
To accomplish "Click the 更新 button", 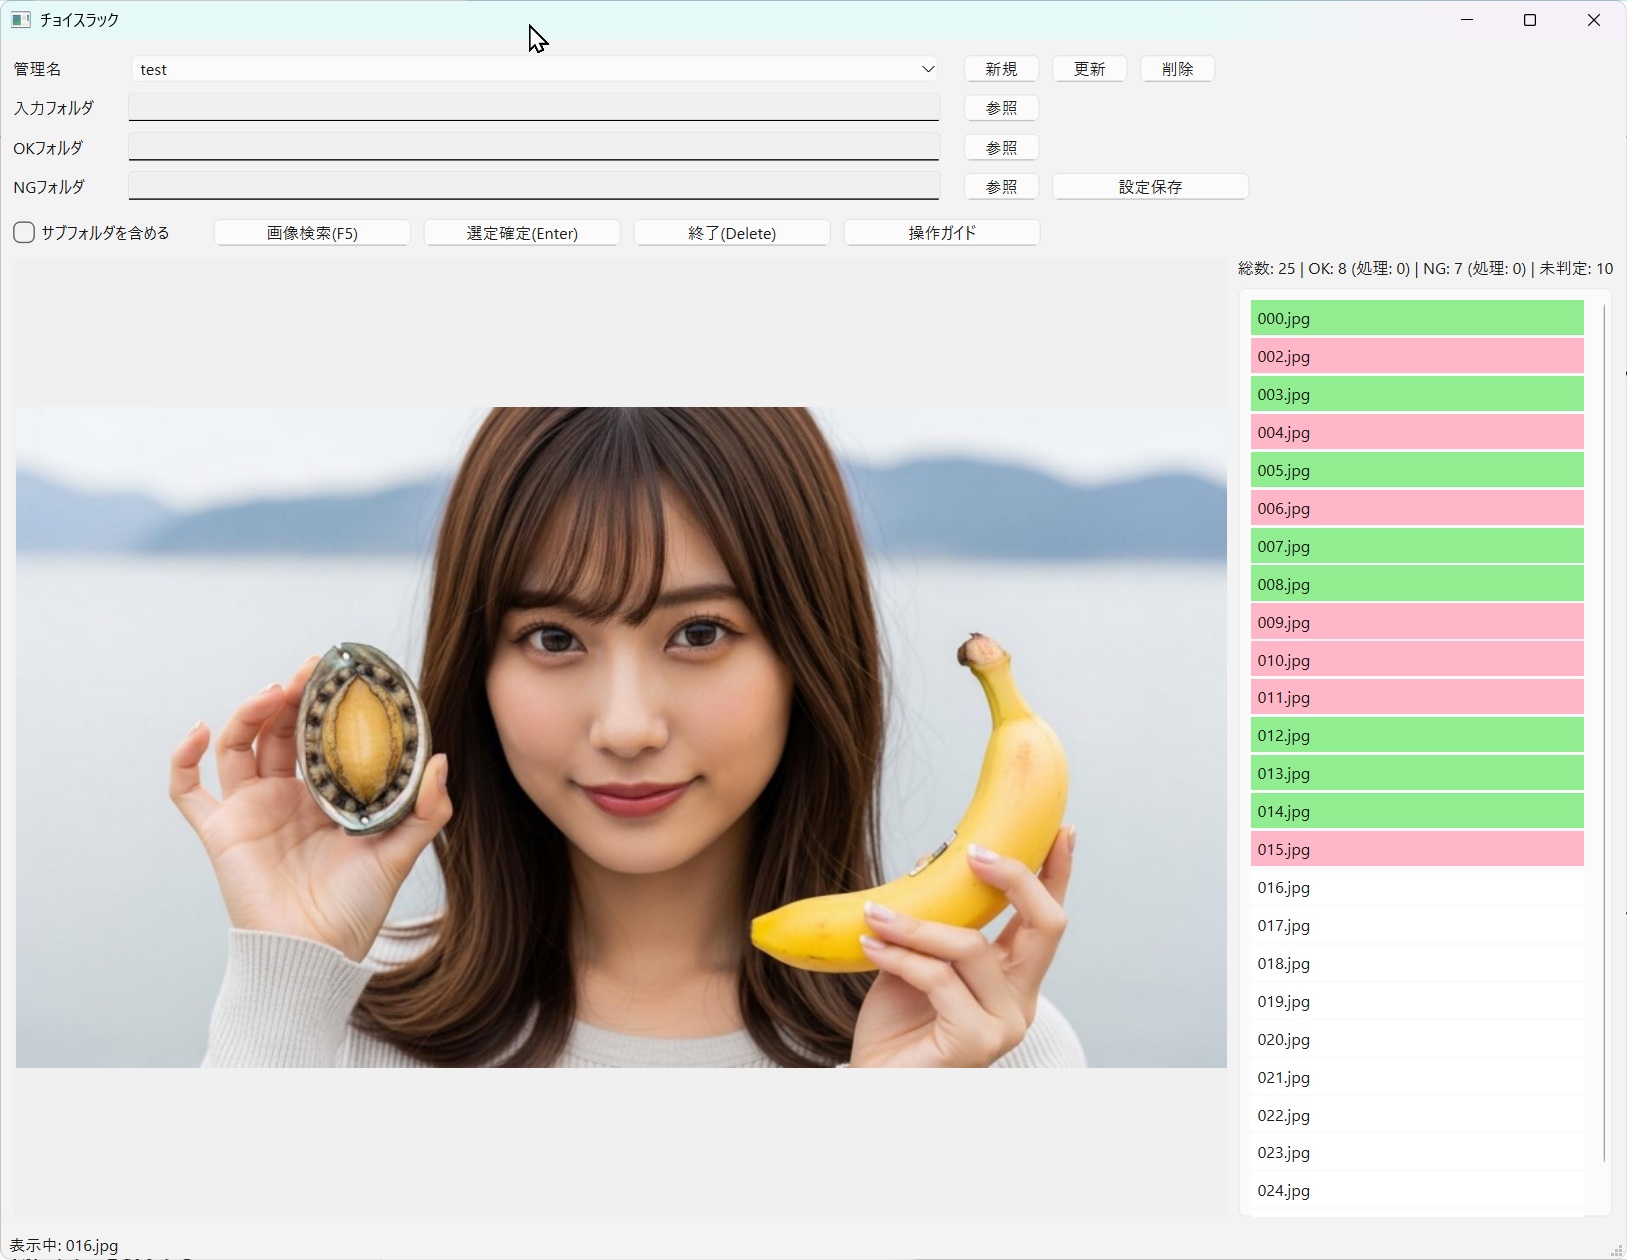I will [1089, 69].
